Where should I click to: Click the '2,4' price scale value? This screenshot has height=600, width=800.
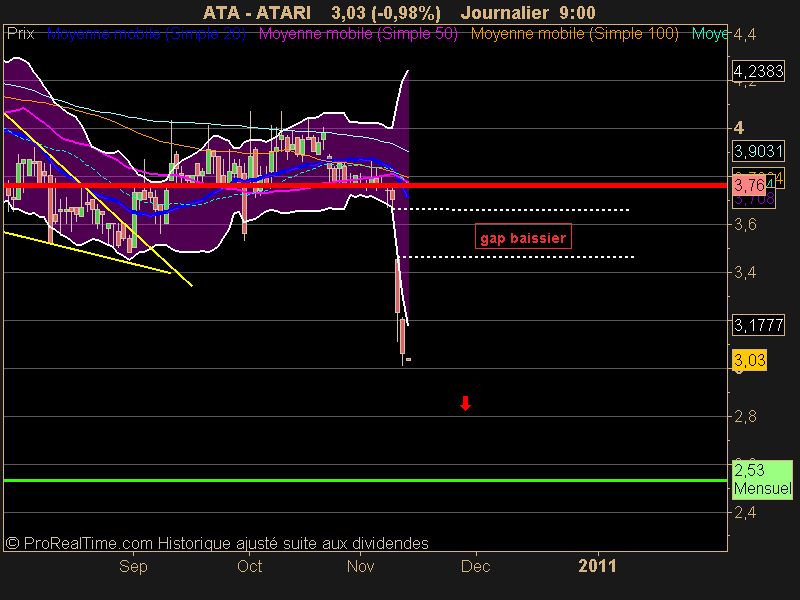click(745, 513)
